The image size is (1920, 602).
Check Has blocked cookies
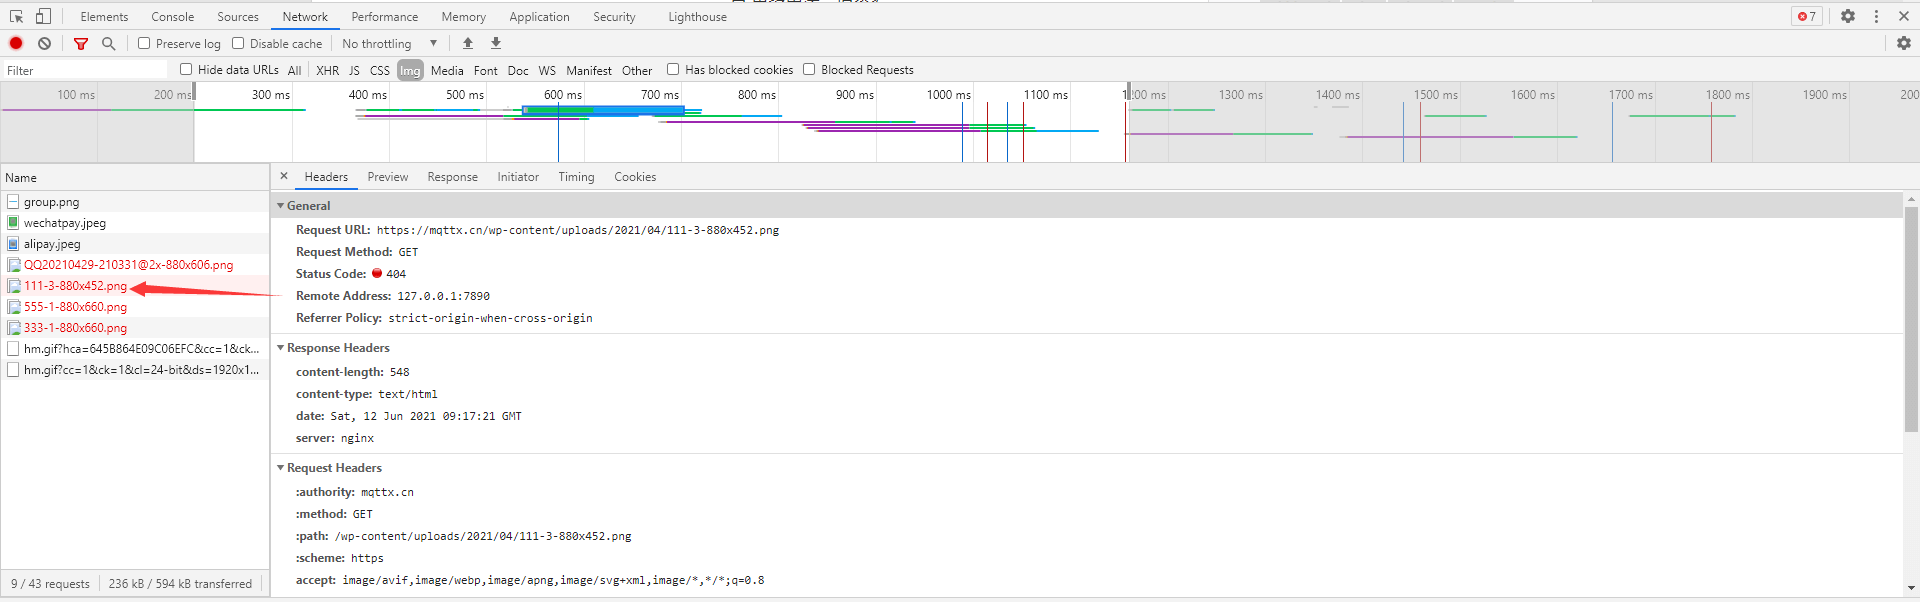[x=673, y=69]
